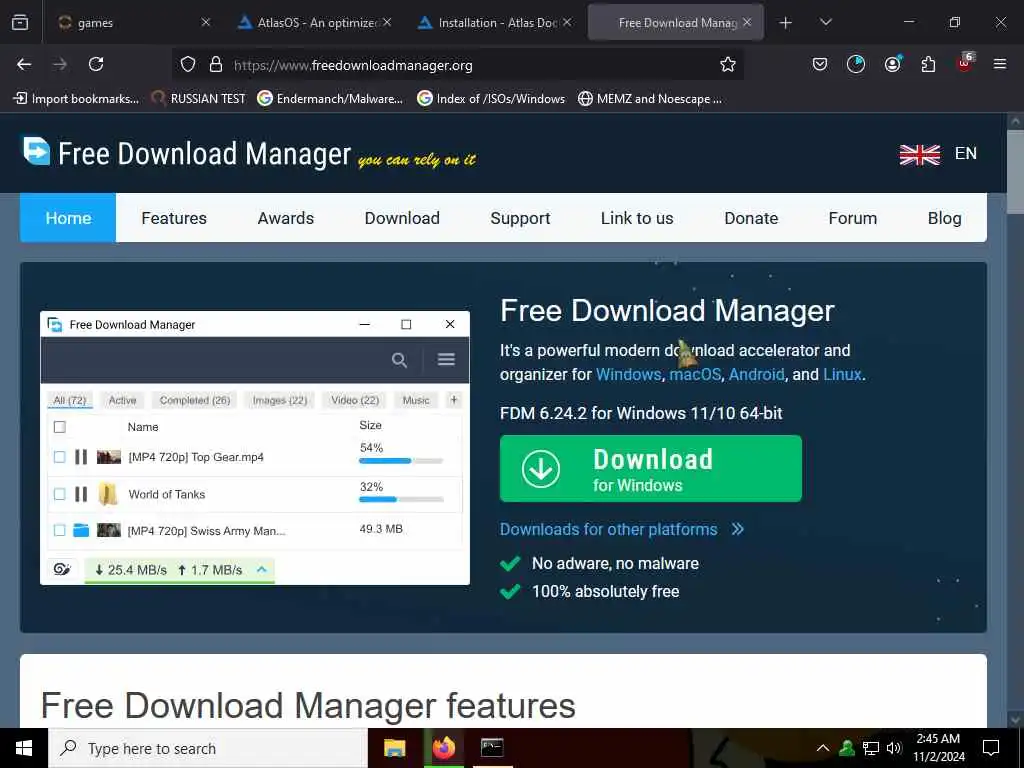Click the search magnifier in FDM preview
This screenshot has width=1024, height=768.
399,360
